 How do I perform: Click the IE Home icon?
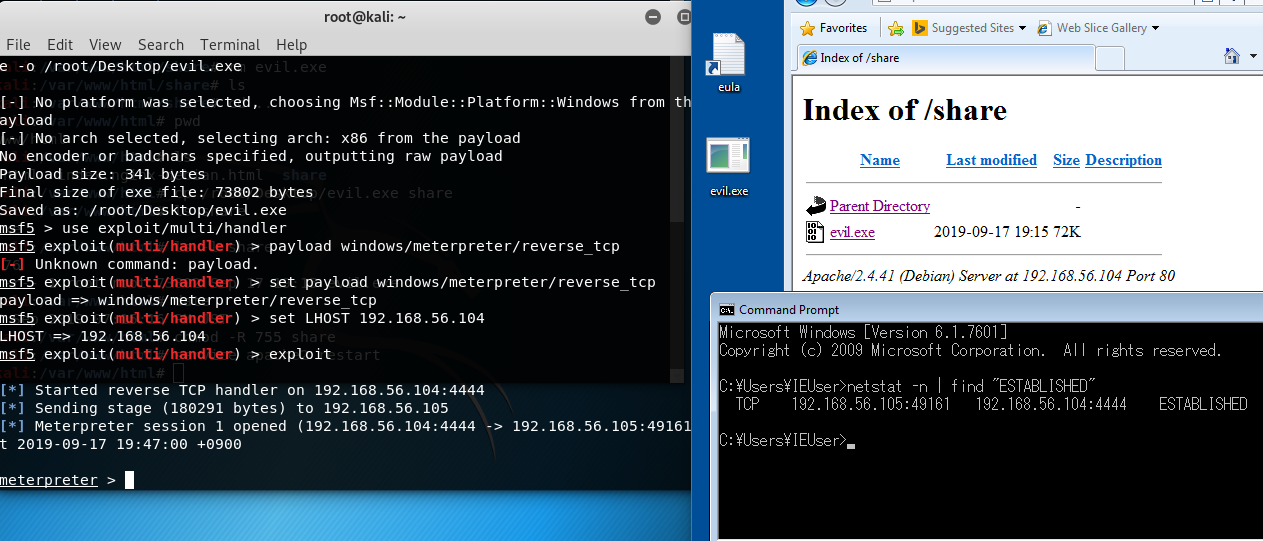click(1233, 56)
